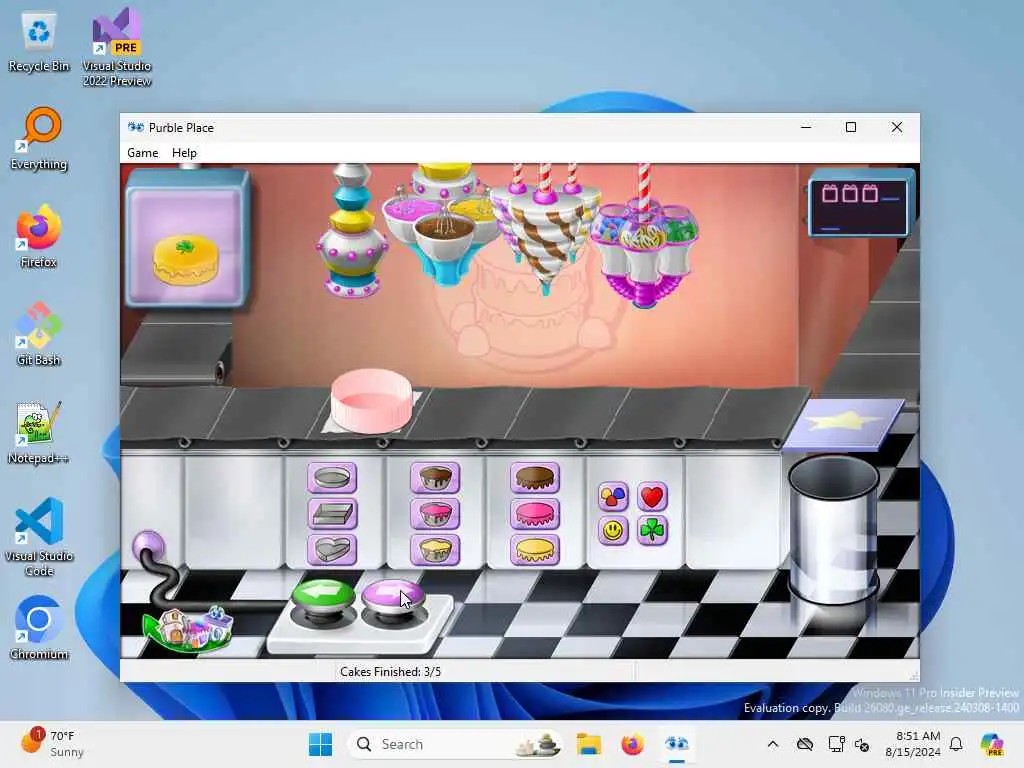Choose the yellow vanilla batter bowl button
This screenshot has height=768, width=1024.
[x=435, y=550]
